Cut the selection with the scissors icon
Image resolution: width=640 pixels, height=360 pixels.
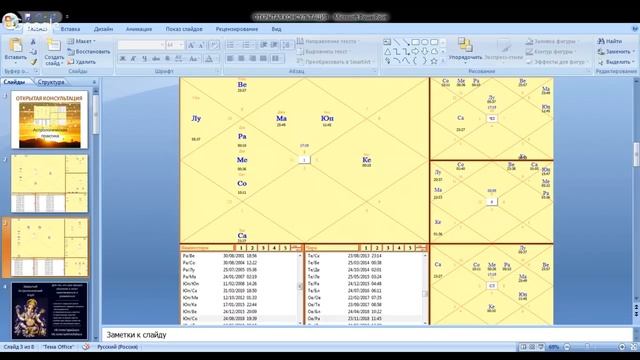tap(33, 42)
